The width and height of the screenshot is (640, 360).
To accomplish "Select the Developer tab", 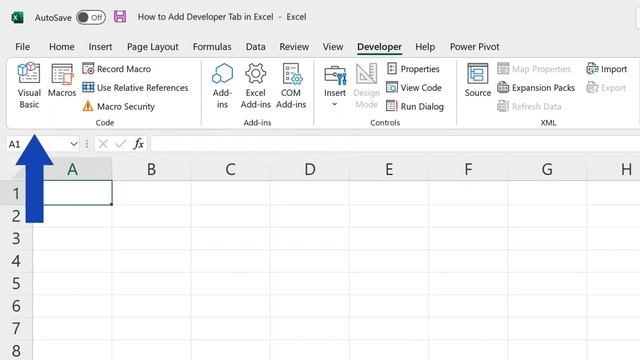I will pos(379,47).
